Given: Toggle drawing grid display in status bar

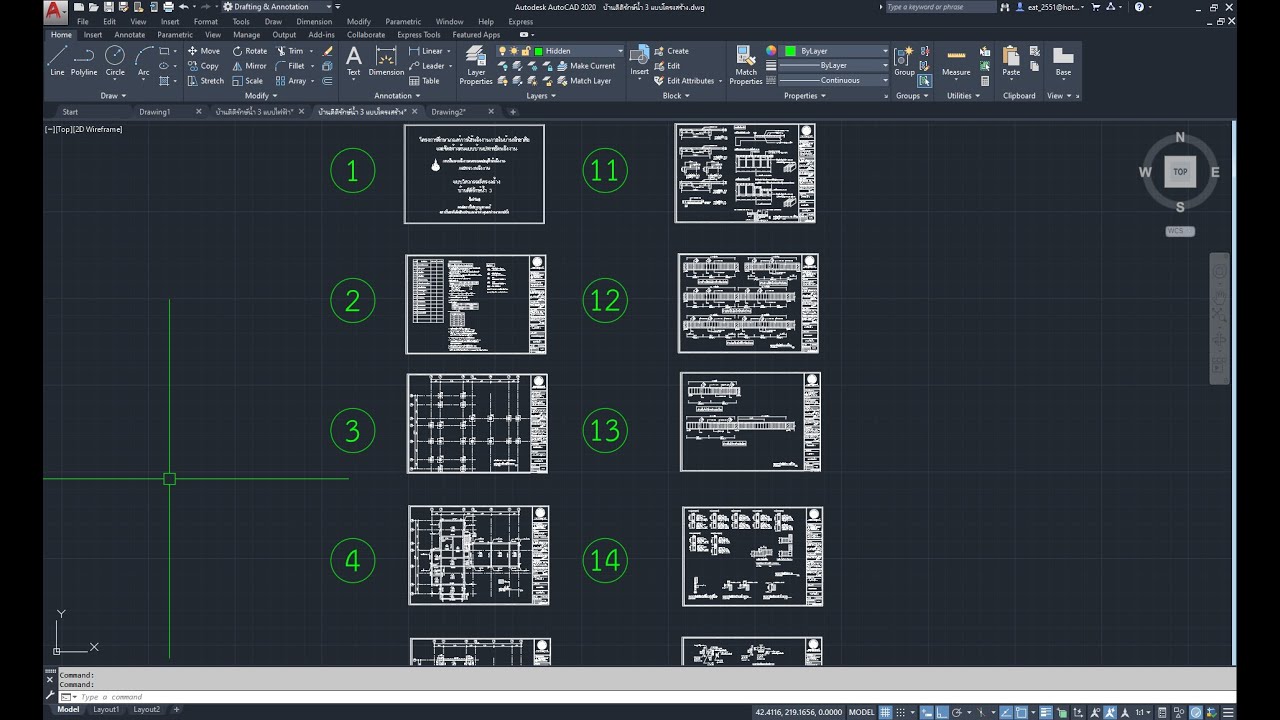Looking at the screenshot, I should tap(885, 712).
